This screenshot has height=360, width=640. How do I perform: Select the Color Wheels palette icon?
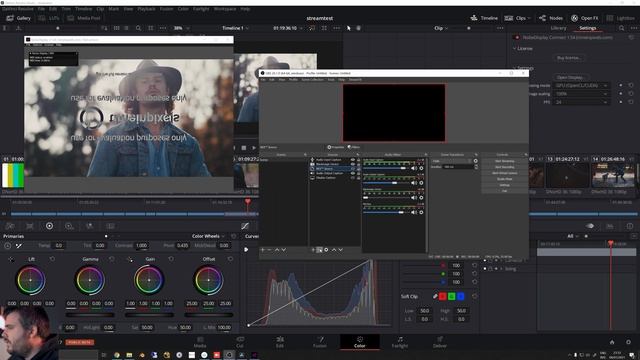click(x=49, y=226)
